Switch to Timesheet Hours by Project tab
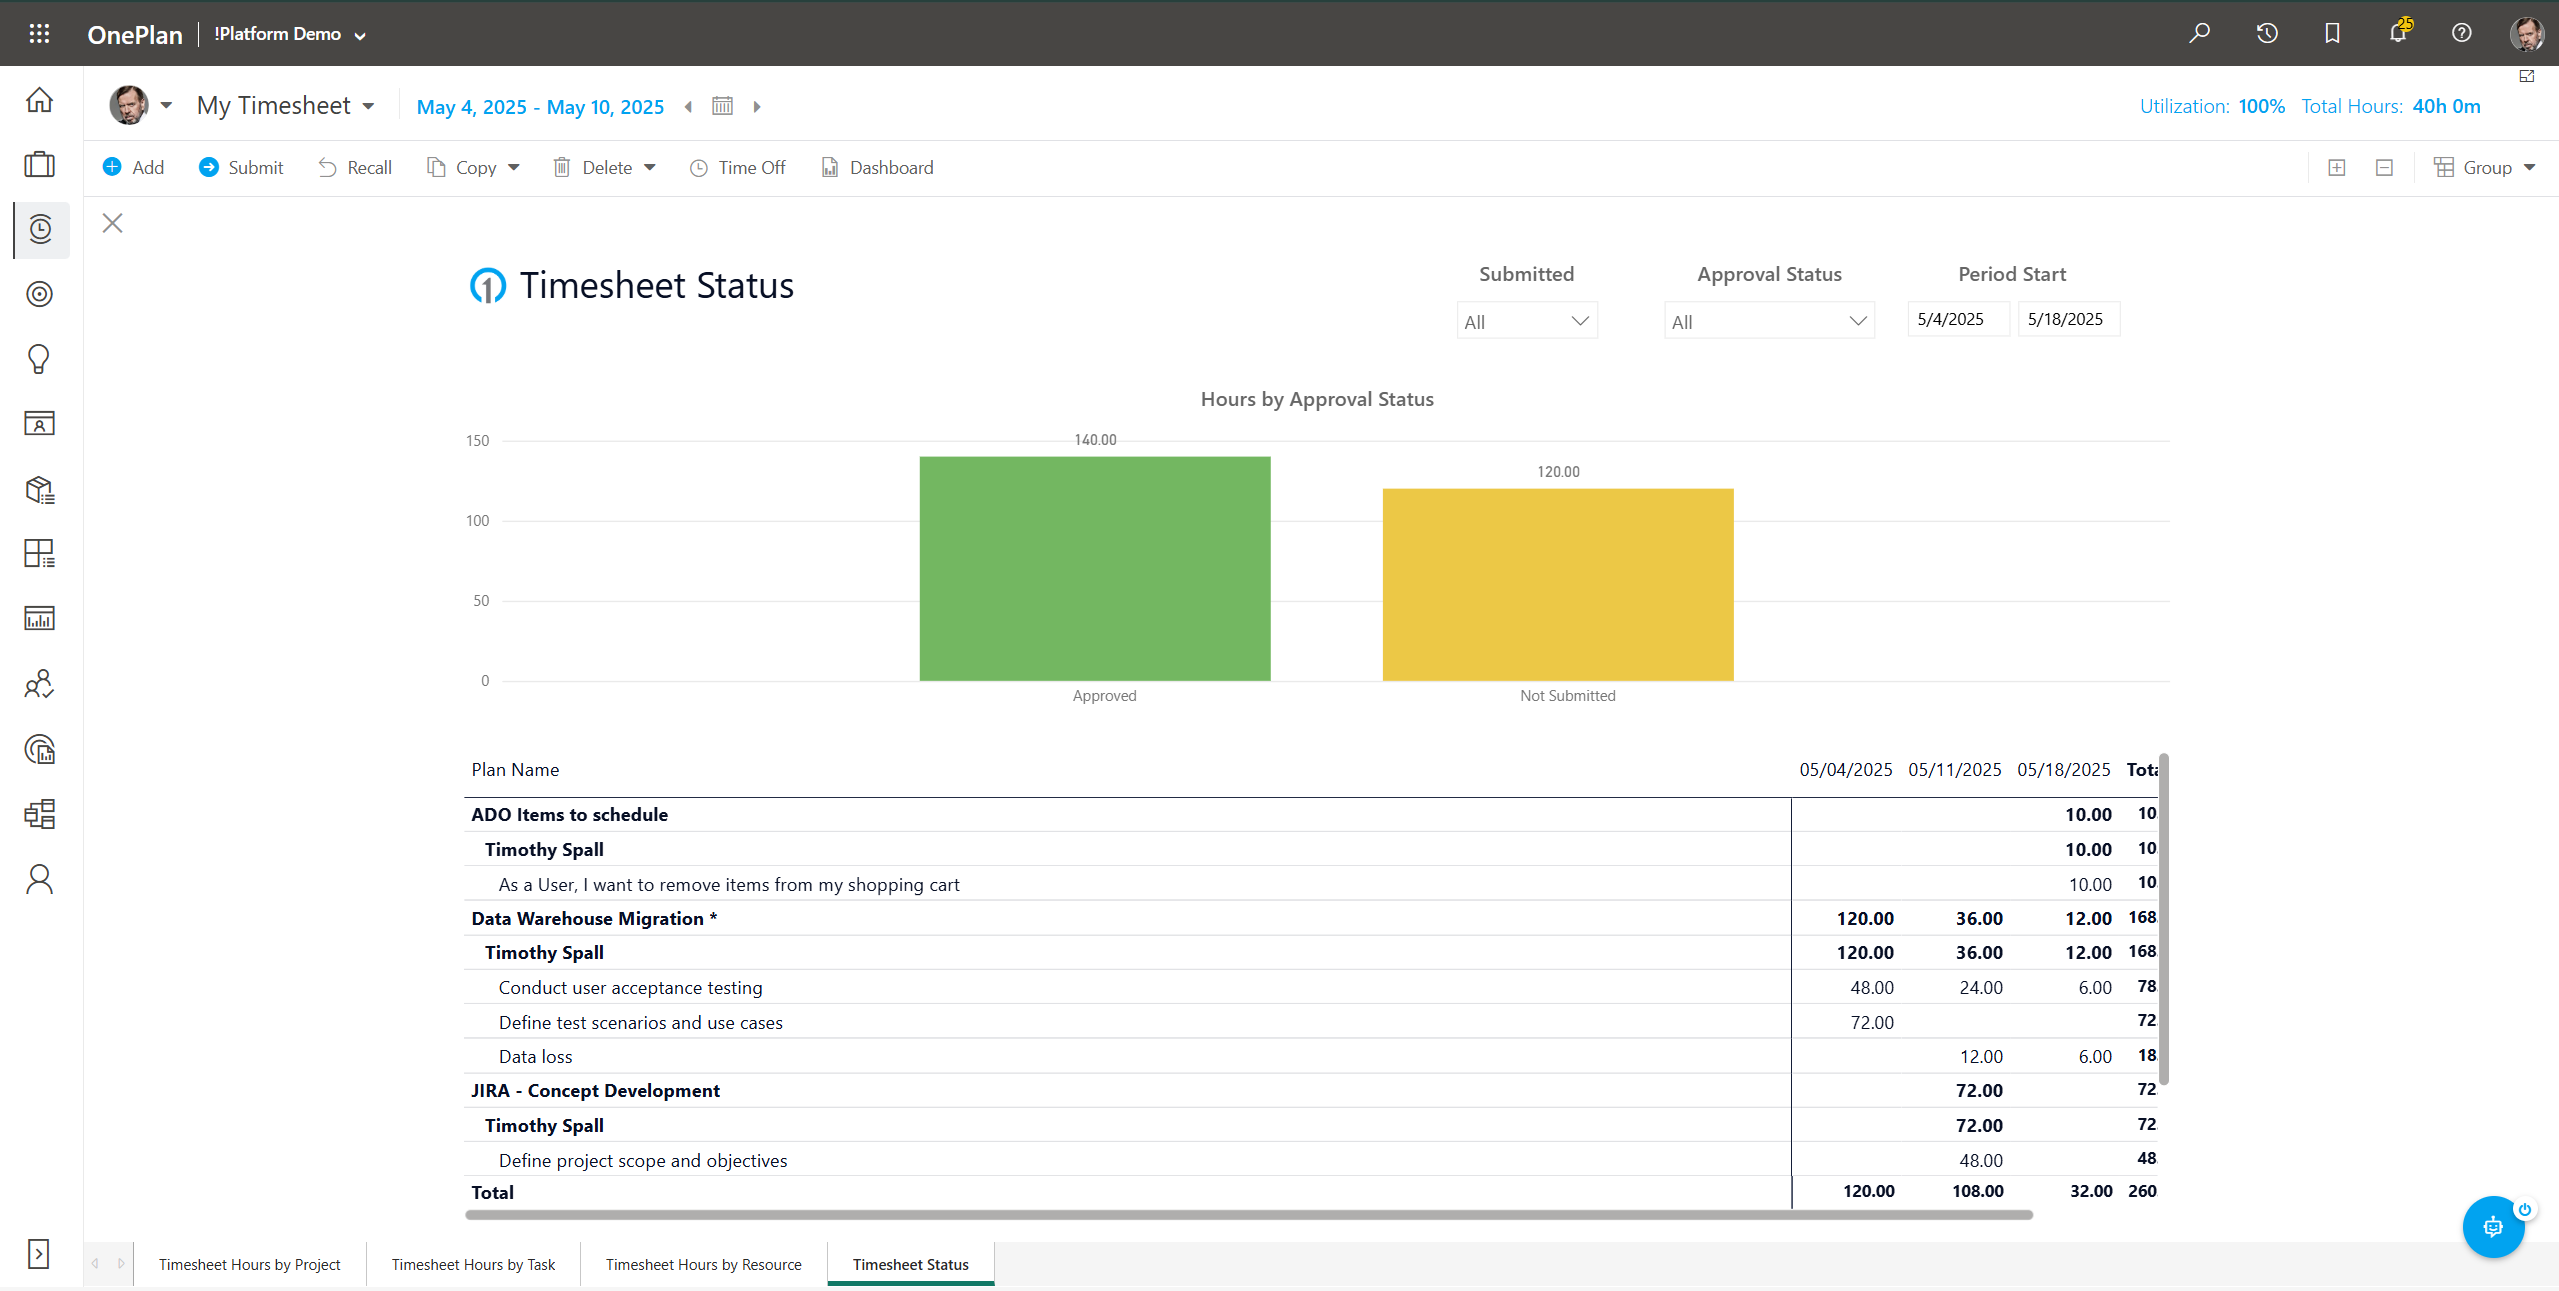This screenshot has height=1291, width=2559. point(249,1263)
